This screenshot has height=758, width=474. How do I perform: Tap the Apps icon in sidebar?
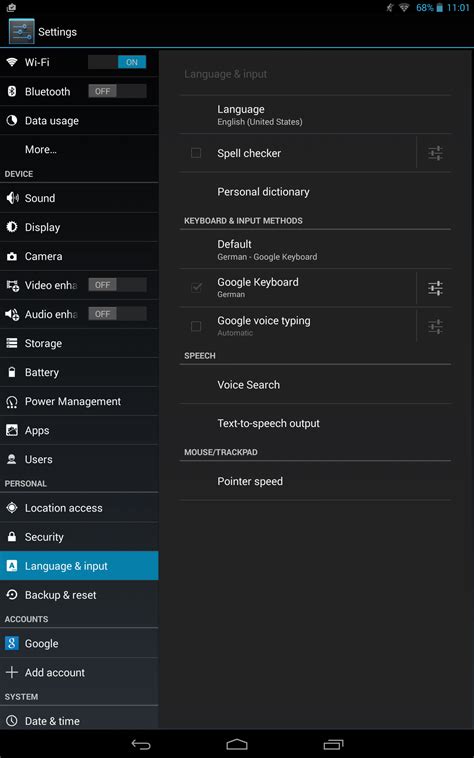[x=12, y=430]
